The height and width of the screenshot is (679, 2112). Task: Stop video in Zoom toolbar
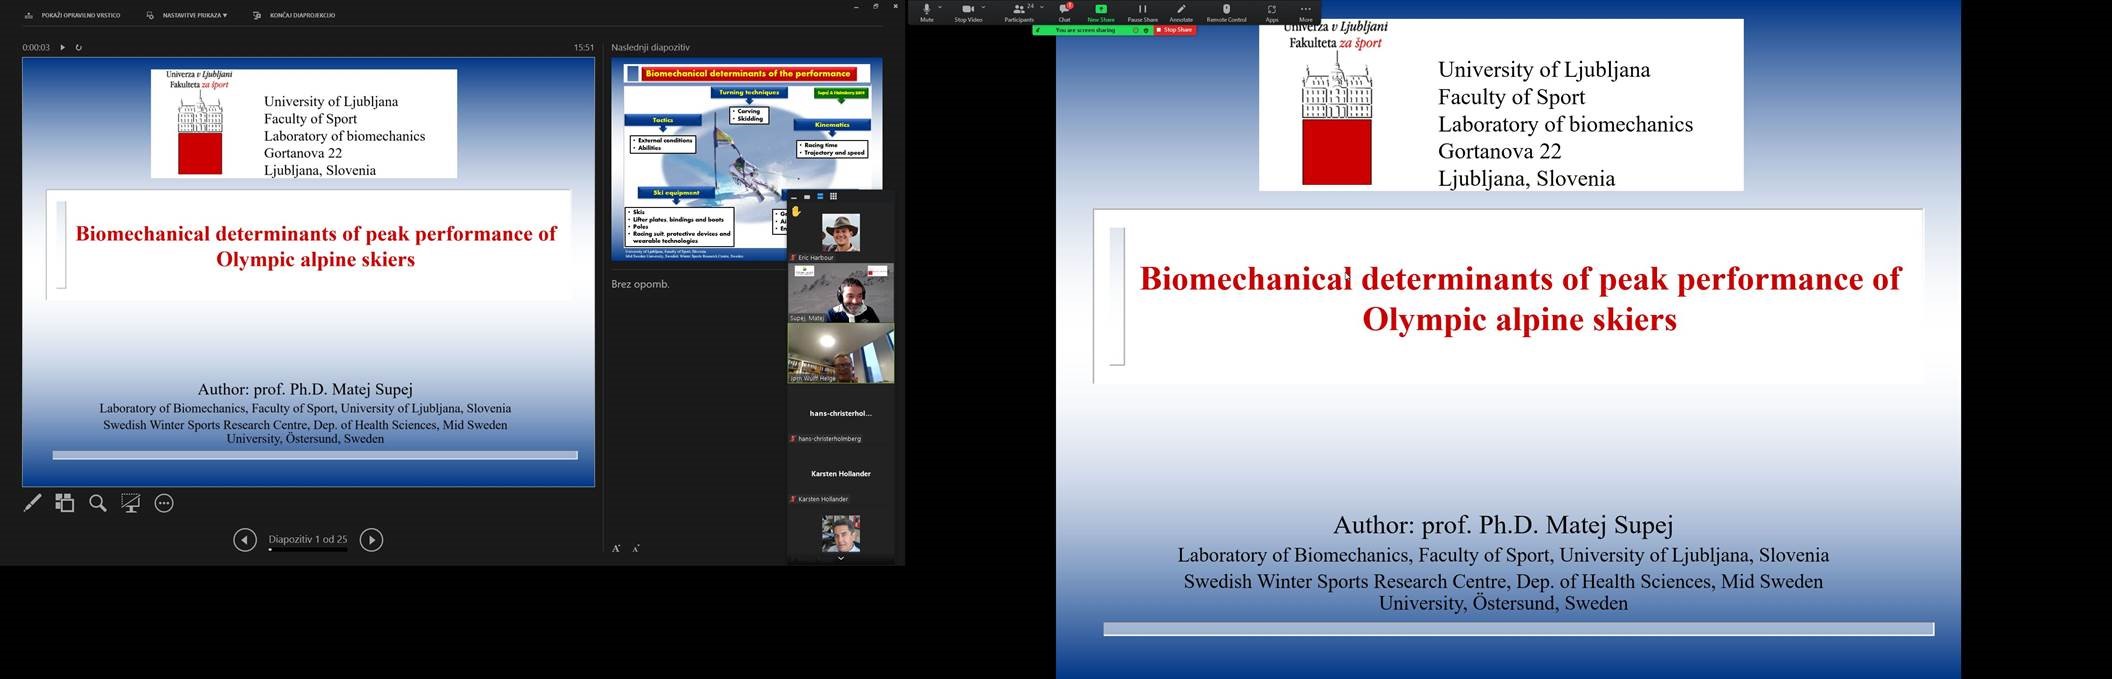click(967, 12)
